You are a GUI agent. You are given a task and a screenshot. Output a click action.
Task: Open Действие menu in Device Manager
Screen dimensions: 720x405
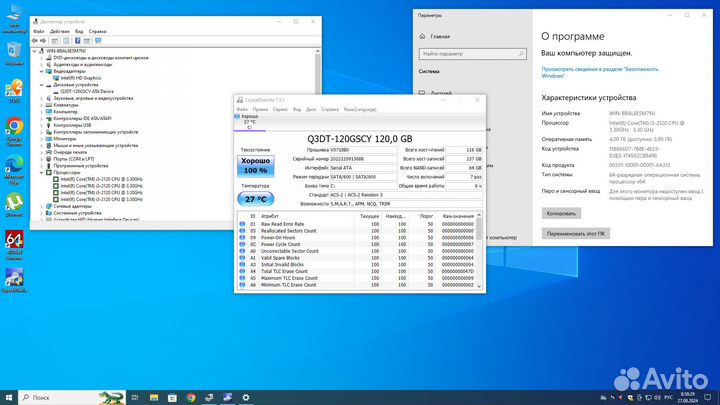pyautogui.click(x=60, y=31)
